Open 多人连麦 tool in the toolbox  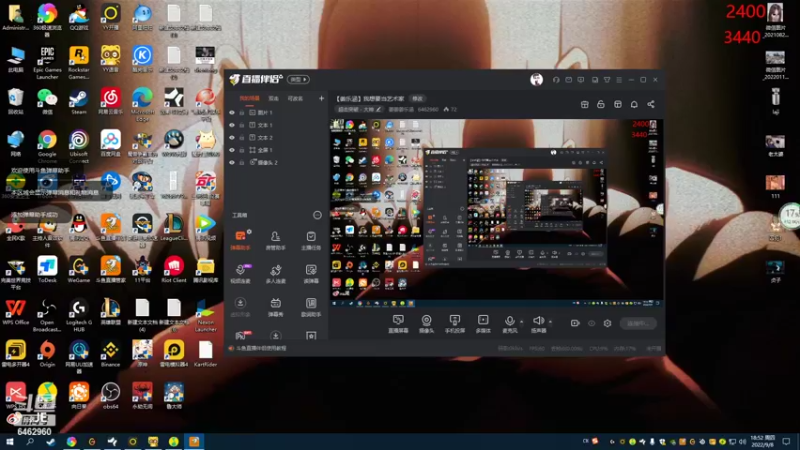[x=276, y=273]
